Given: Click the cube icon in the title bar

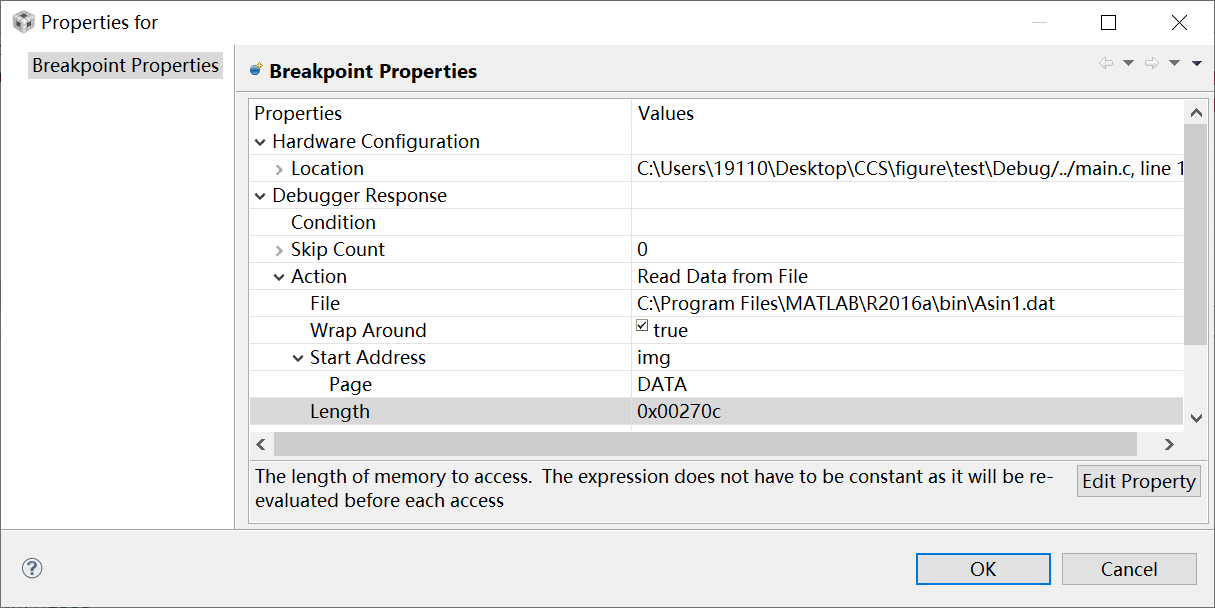Looking at the screenshot, I should pyautogui.click(x=22, y=20).
